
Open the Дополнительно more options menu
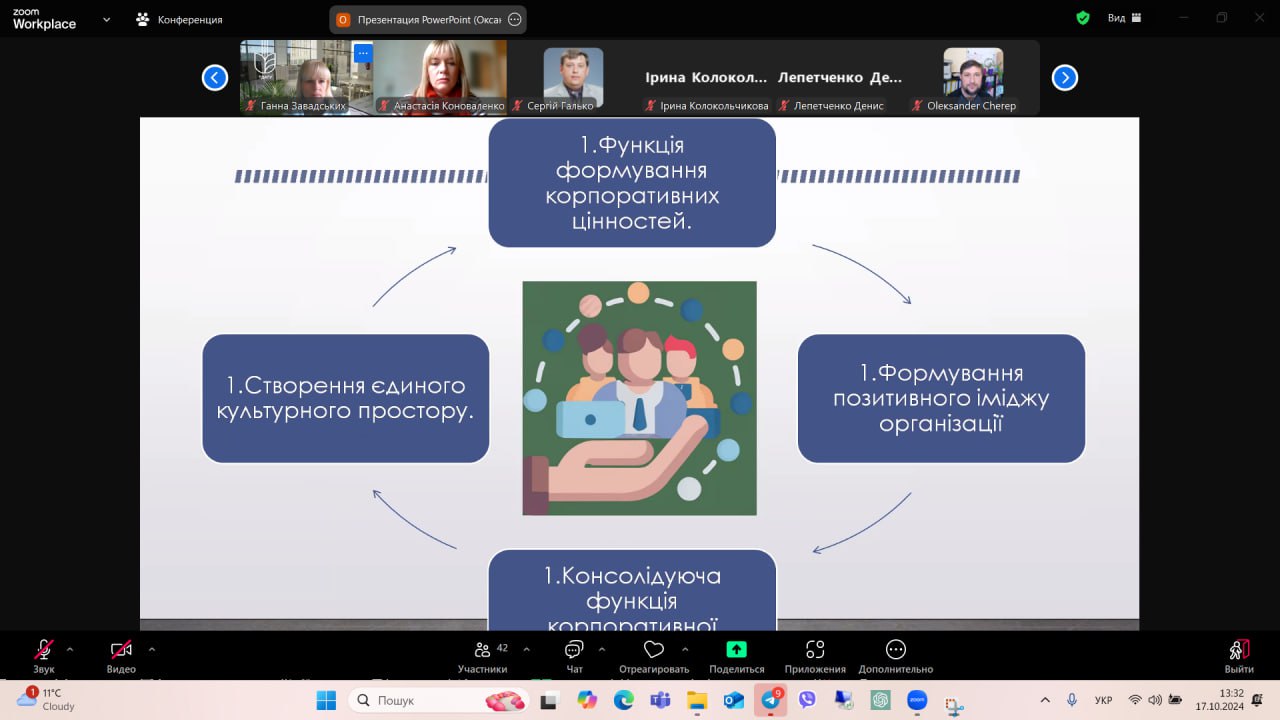(896, 656)
